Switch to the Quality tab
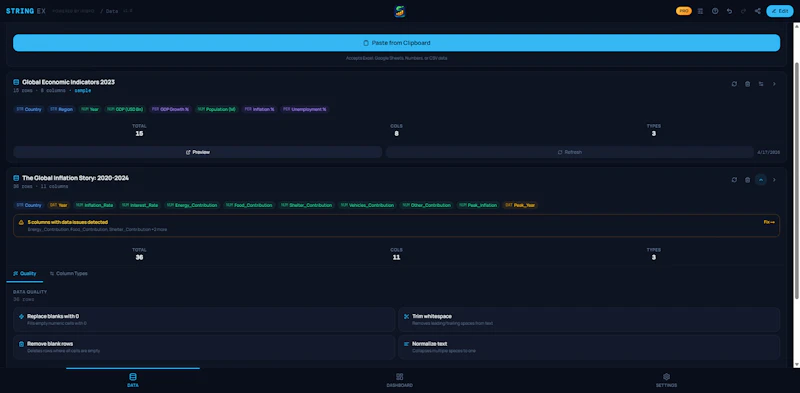The height and width of the screenshot is (393, 800). [24, 274]
